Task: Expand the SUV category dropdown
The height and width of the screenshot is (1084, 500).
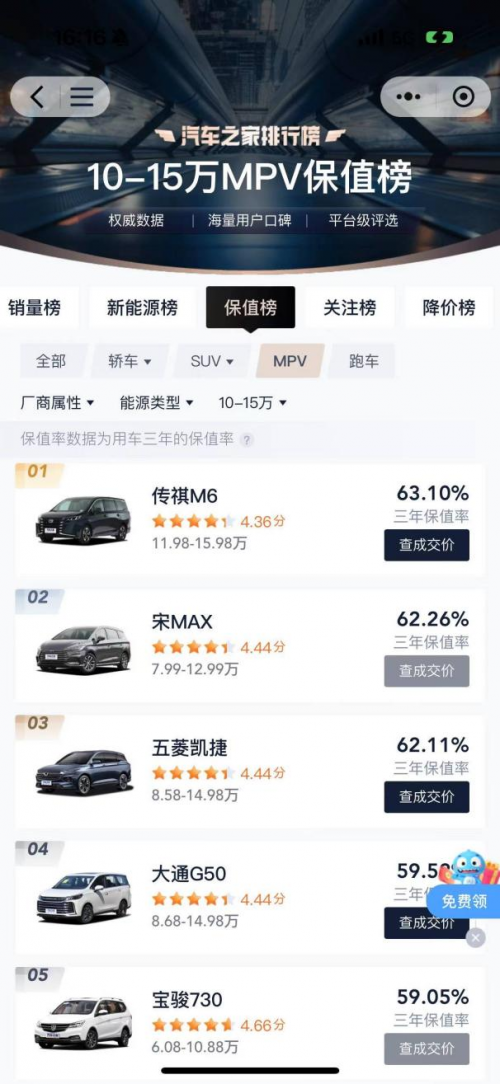Action: tap(212, 361)
